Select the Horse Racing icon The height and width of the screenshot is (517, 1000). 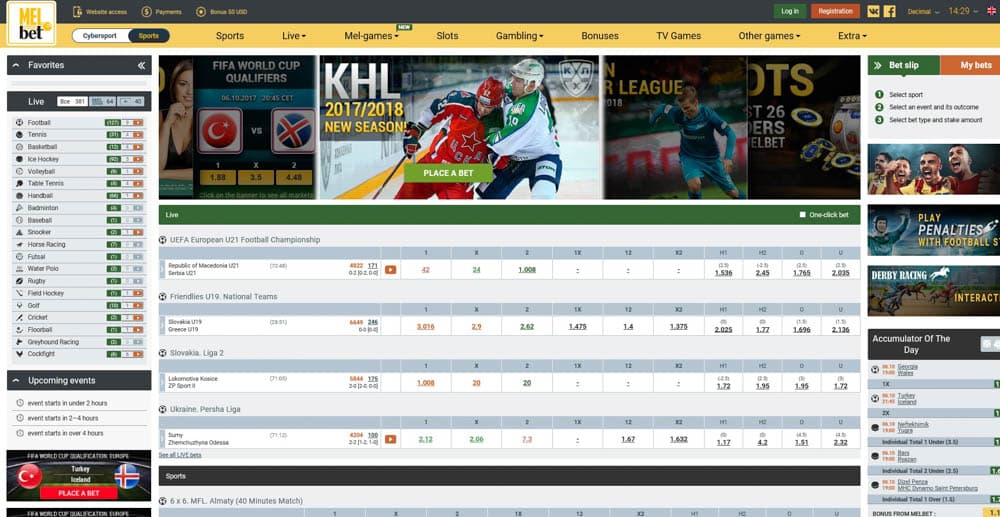[19, 244]
